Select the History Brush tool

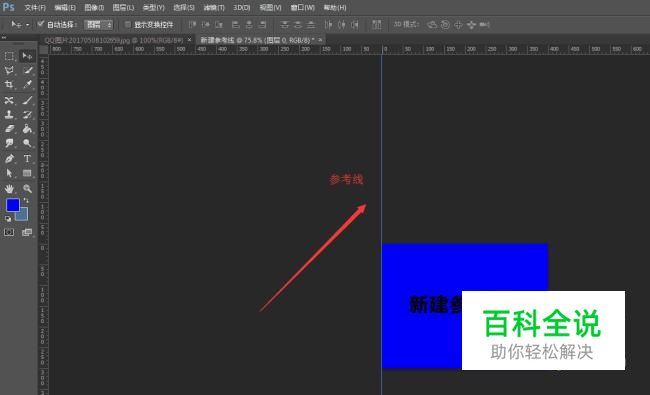pos(27,115)
